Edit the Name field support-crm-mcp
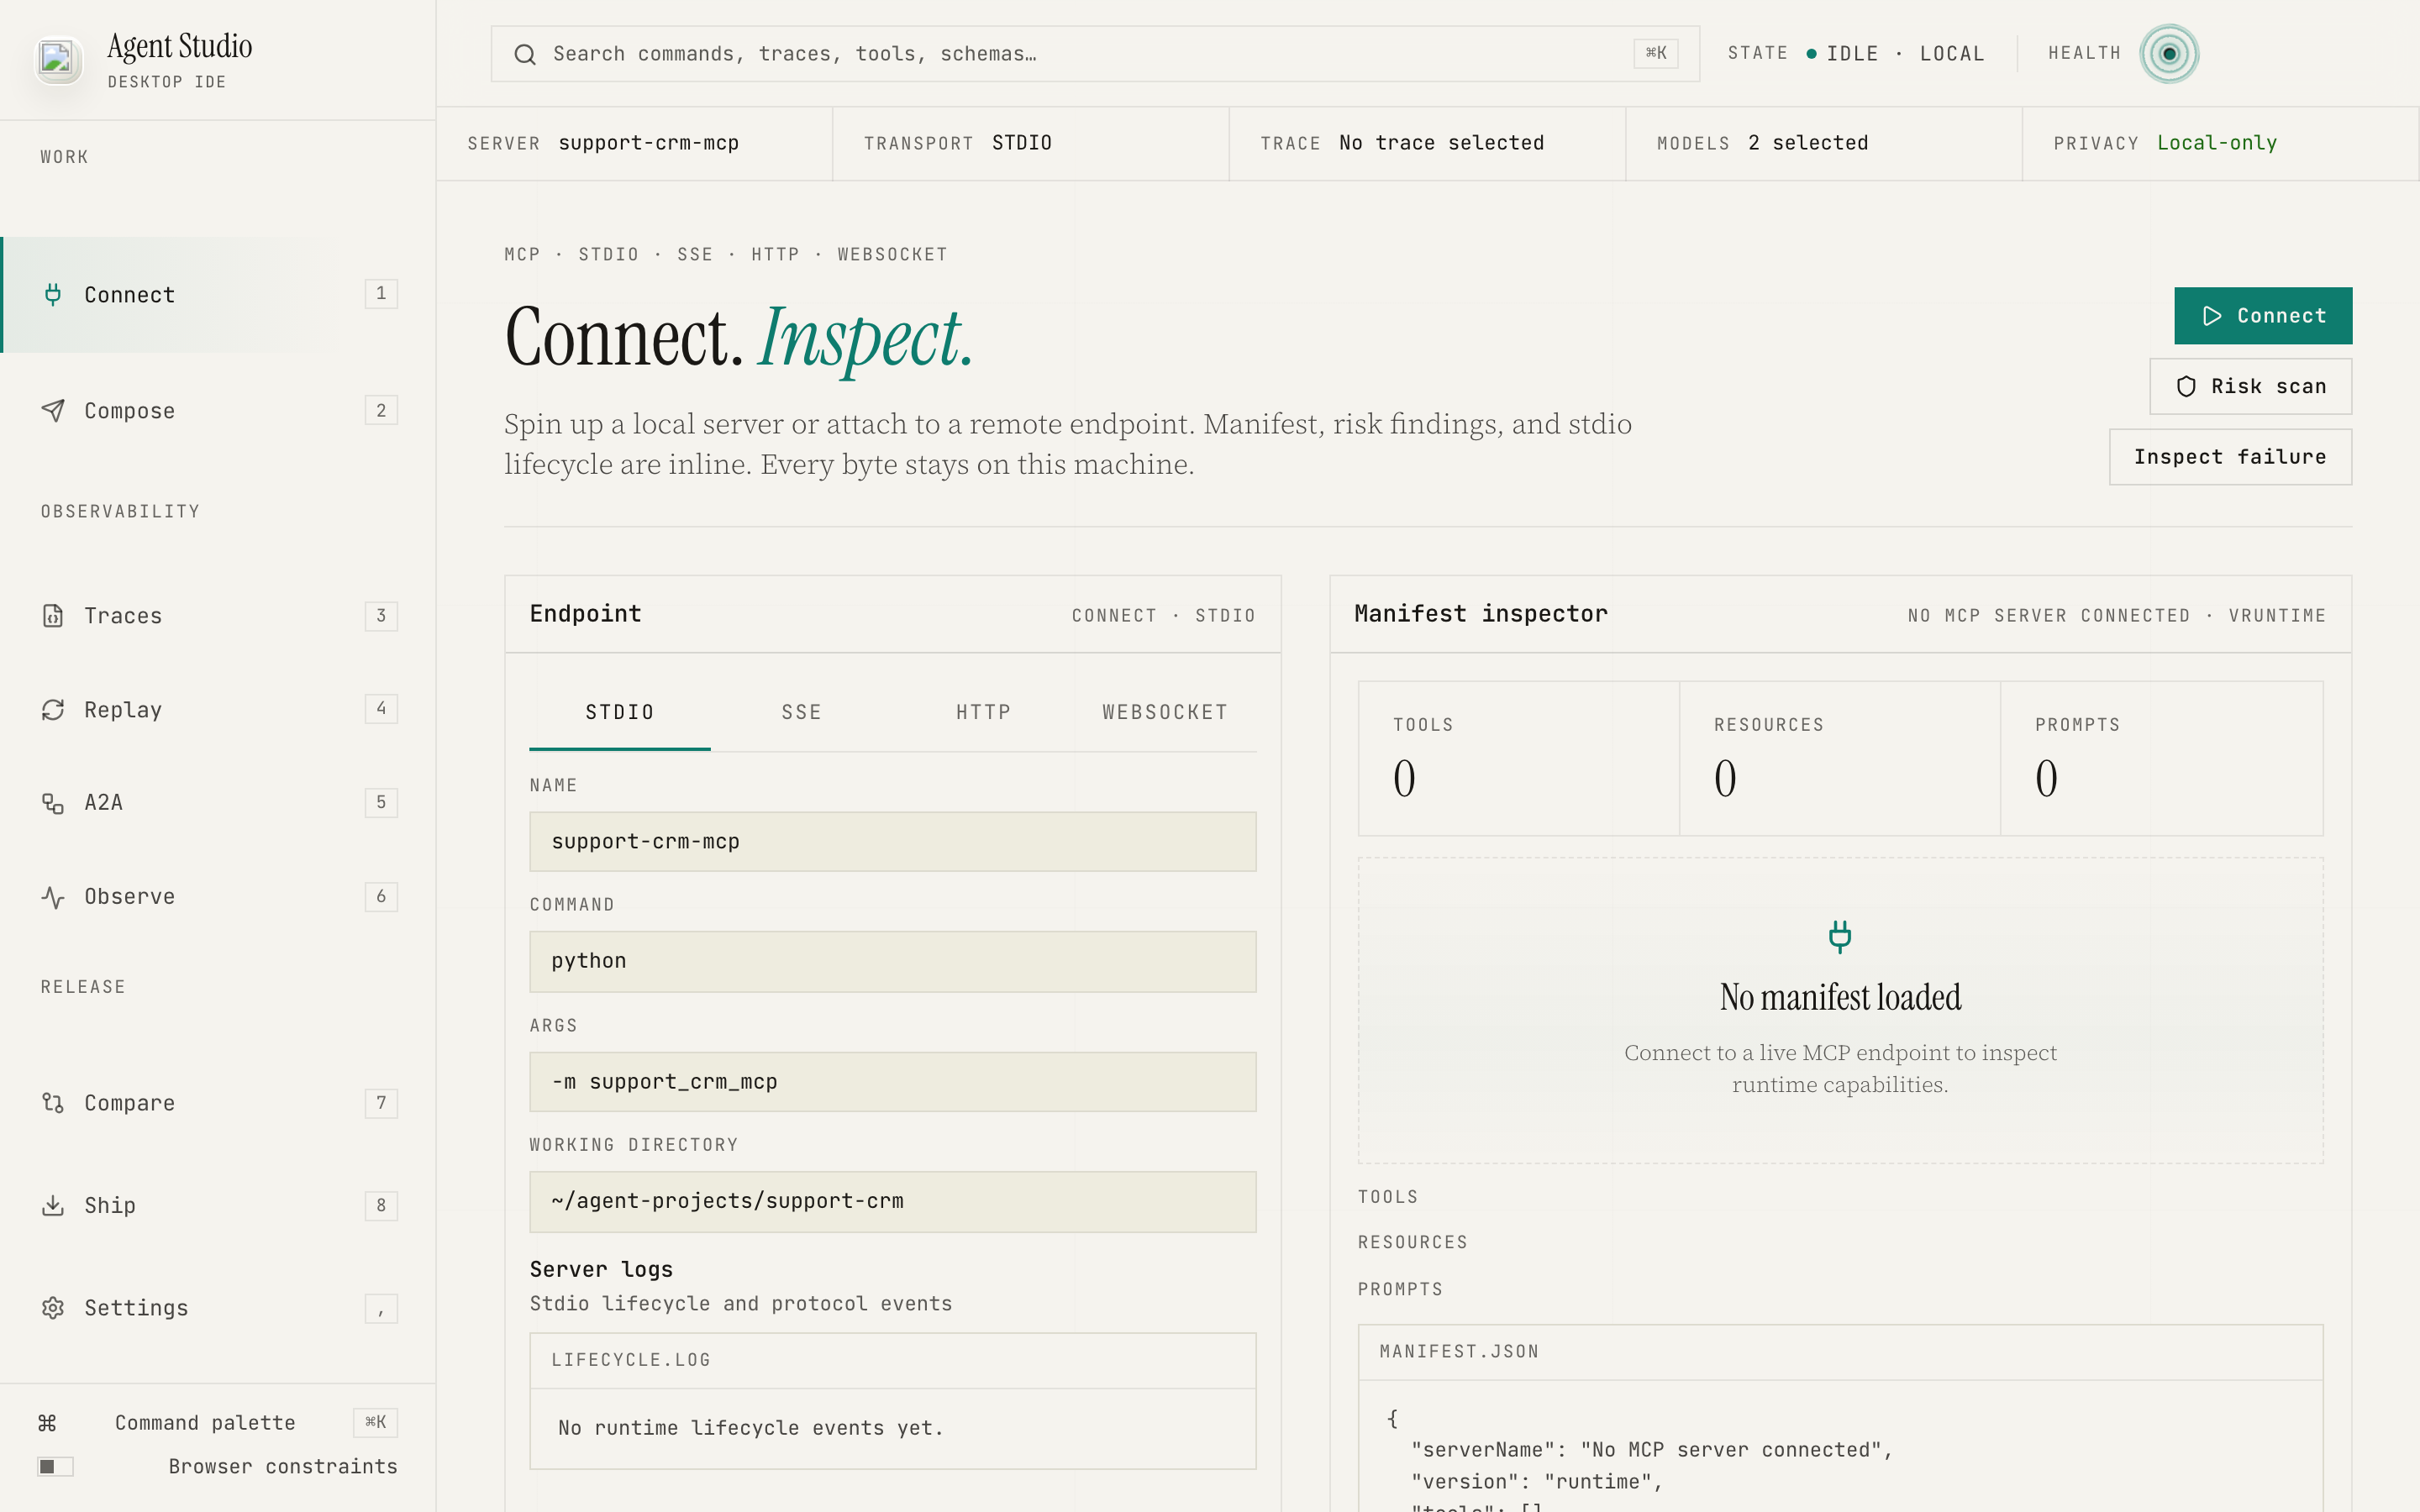The width and height of the screenshot is (2420, 1512). coord(893,842)
